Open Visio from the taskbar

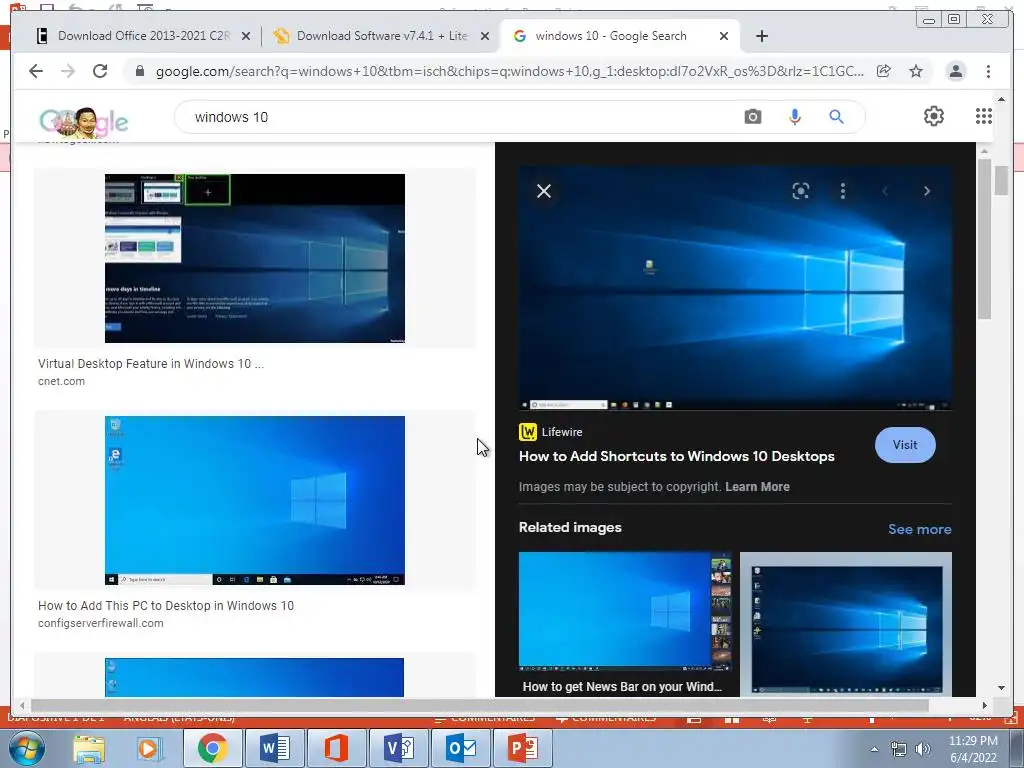click(x=398, y=748)
